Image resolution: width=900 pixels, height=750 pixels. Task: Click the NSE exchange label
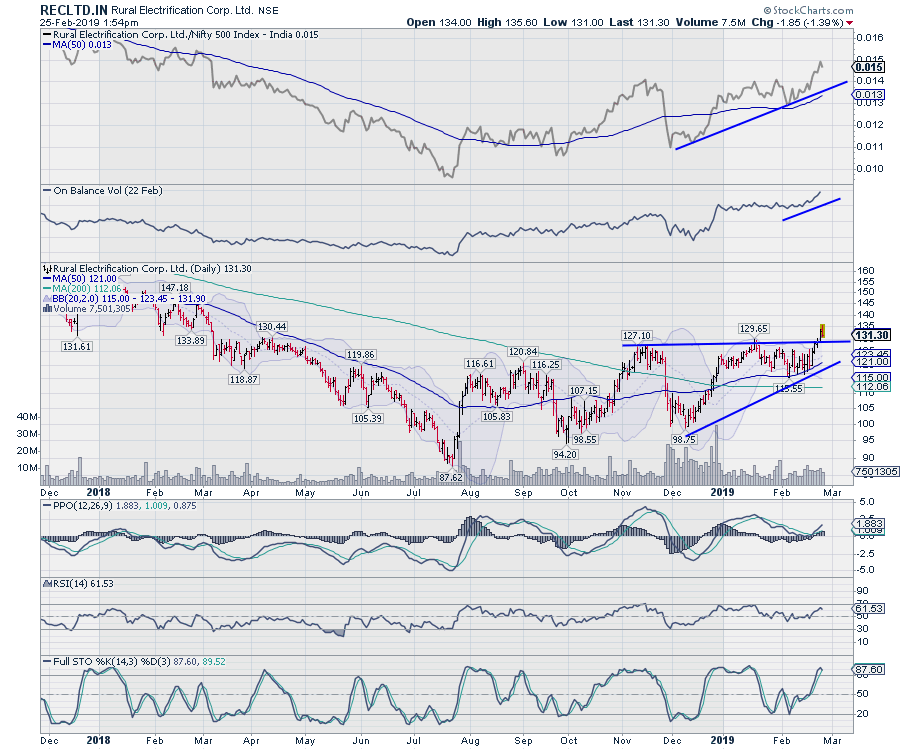268,10
